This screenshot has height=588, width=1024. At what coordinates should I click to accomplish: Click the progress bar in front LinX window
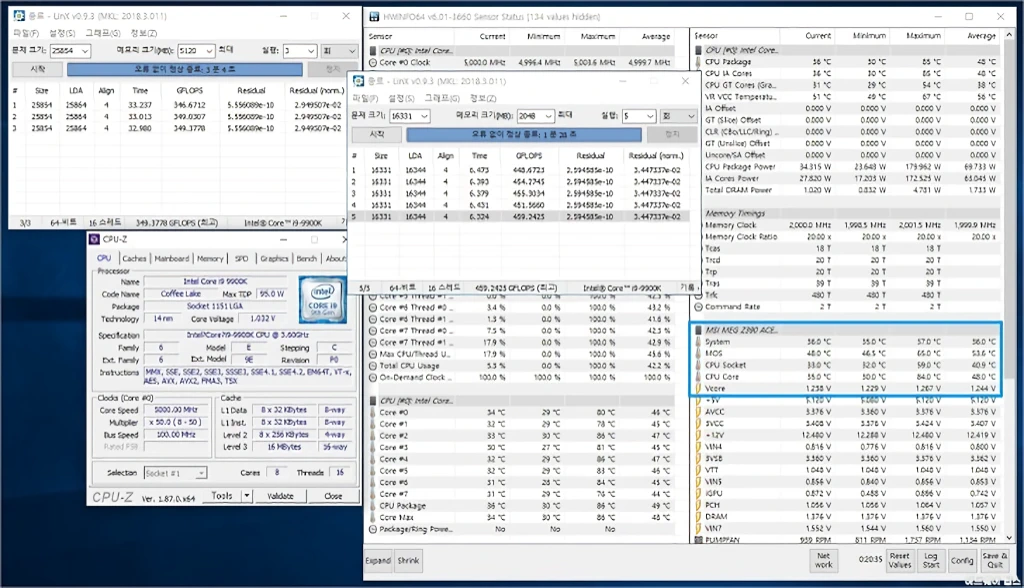click(524, 134)
